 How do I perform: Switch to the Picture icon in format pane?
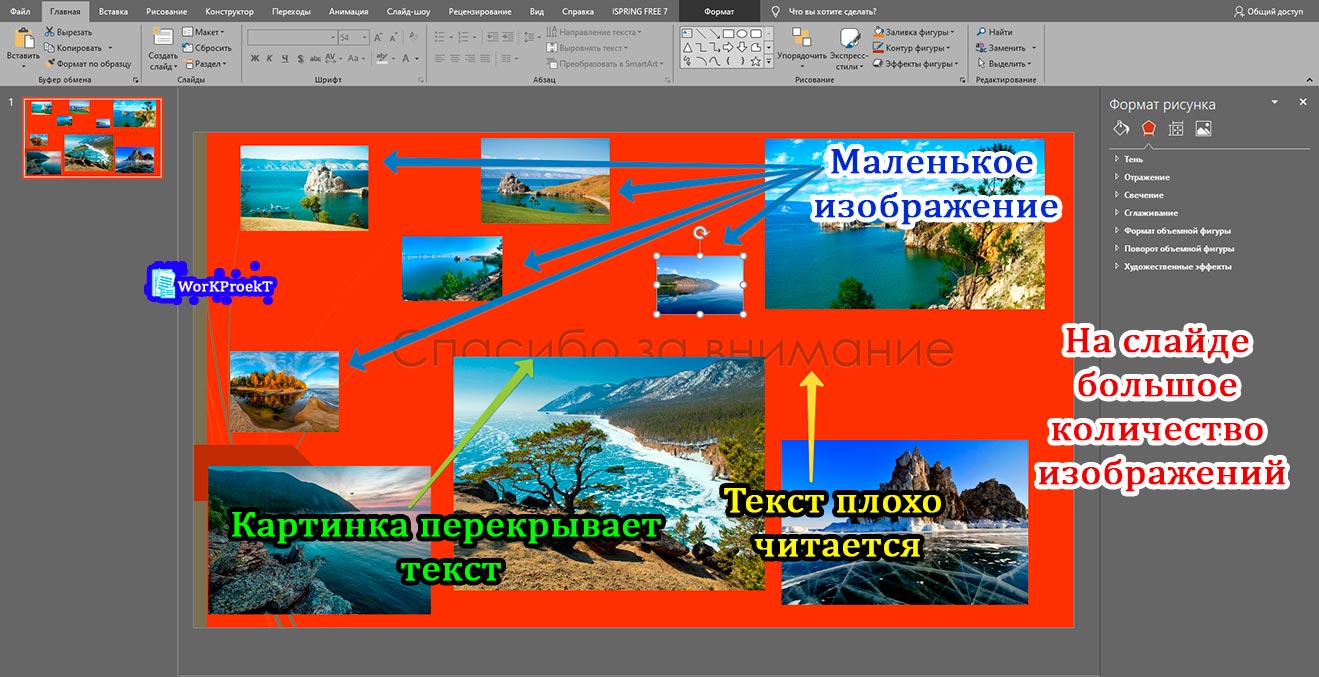pyautogui.click(x=1203, y=128)
